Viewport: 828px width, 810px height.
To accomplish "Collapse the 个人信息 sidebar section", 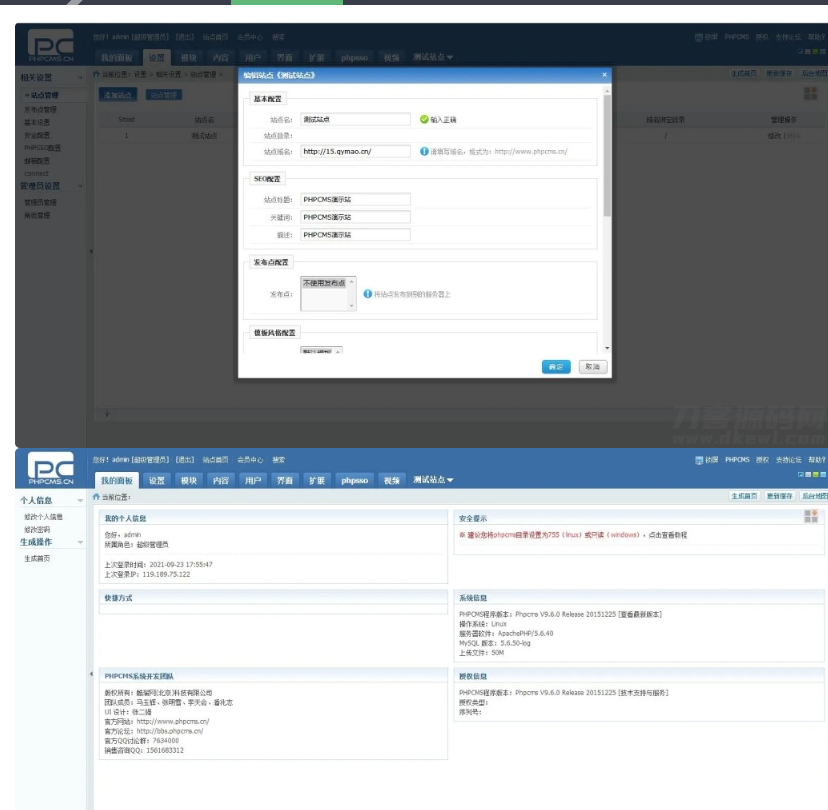I will (79, 500).
